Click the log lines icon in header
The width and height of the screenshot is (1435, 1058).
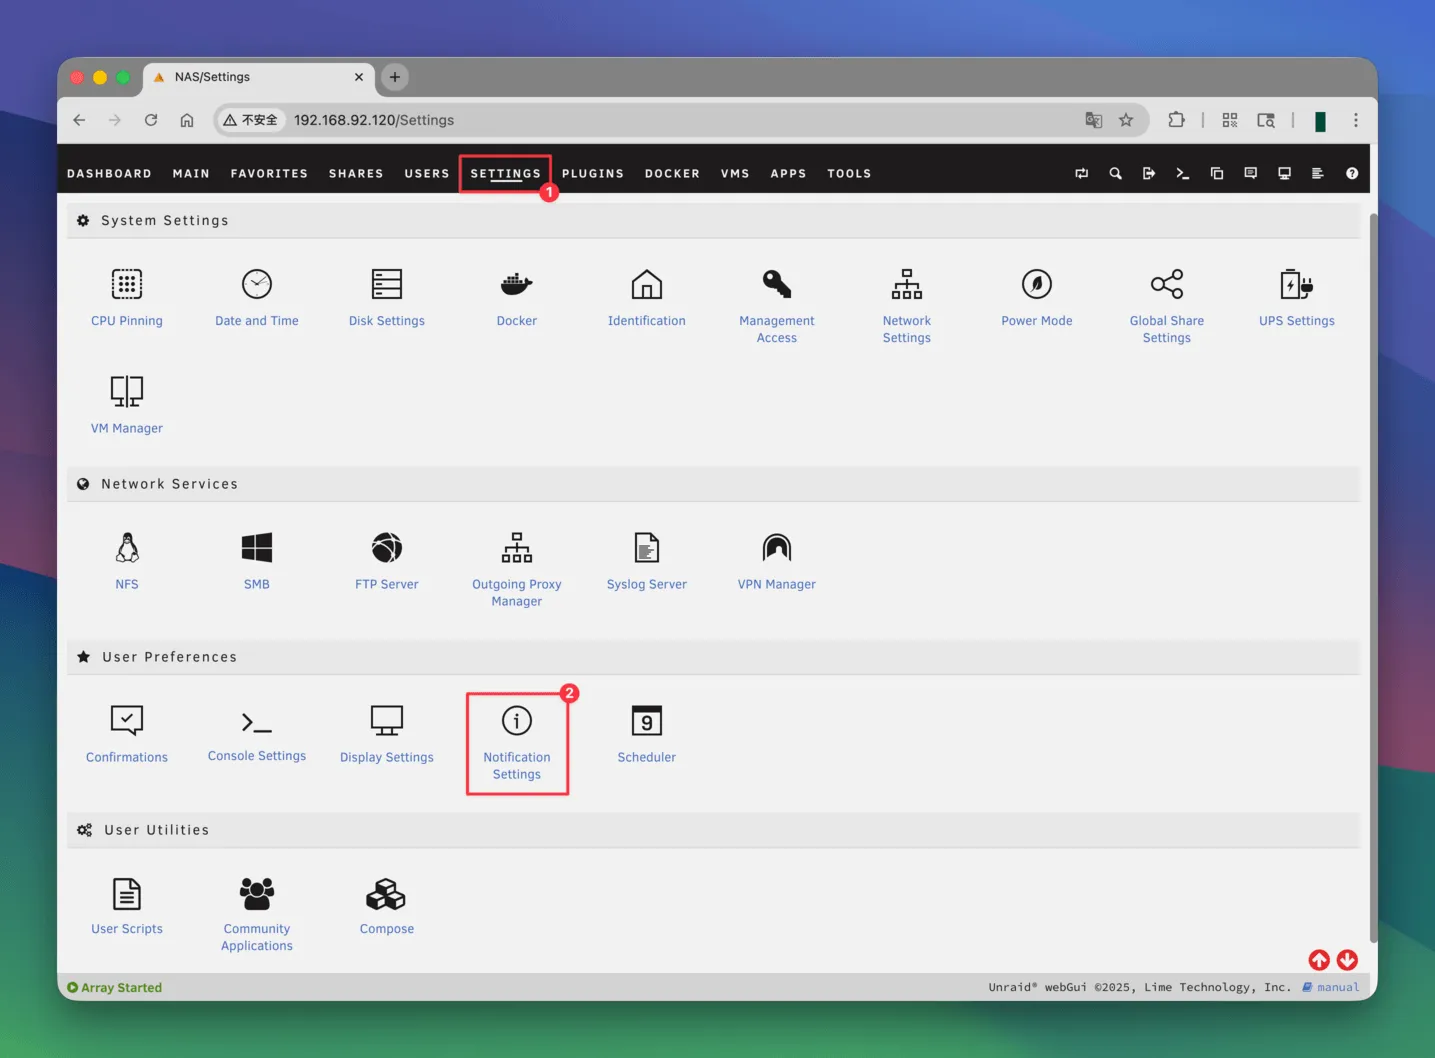click(1318, 173)
